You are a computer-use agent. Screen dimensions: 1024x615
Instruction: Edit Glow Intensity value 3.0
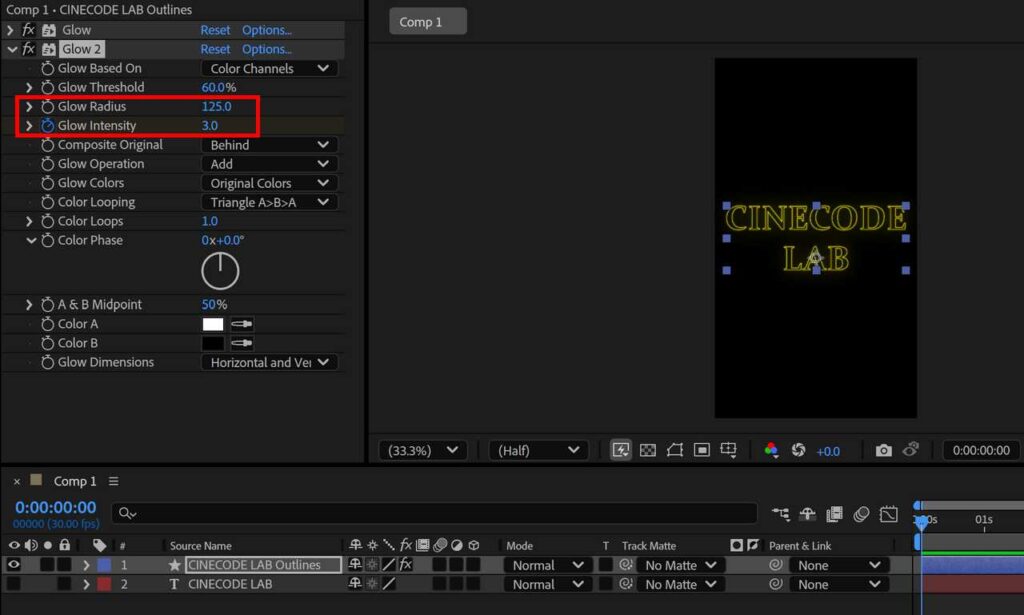tap(210, 125)
